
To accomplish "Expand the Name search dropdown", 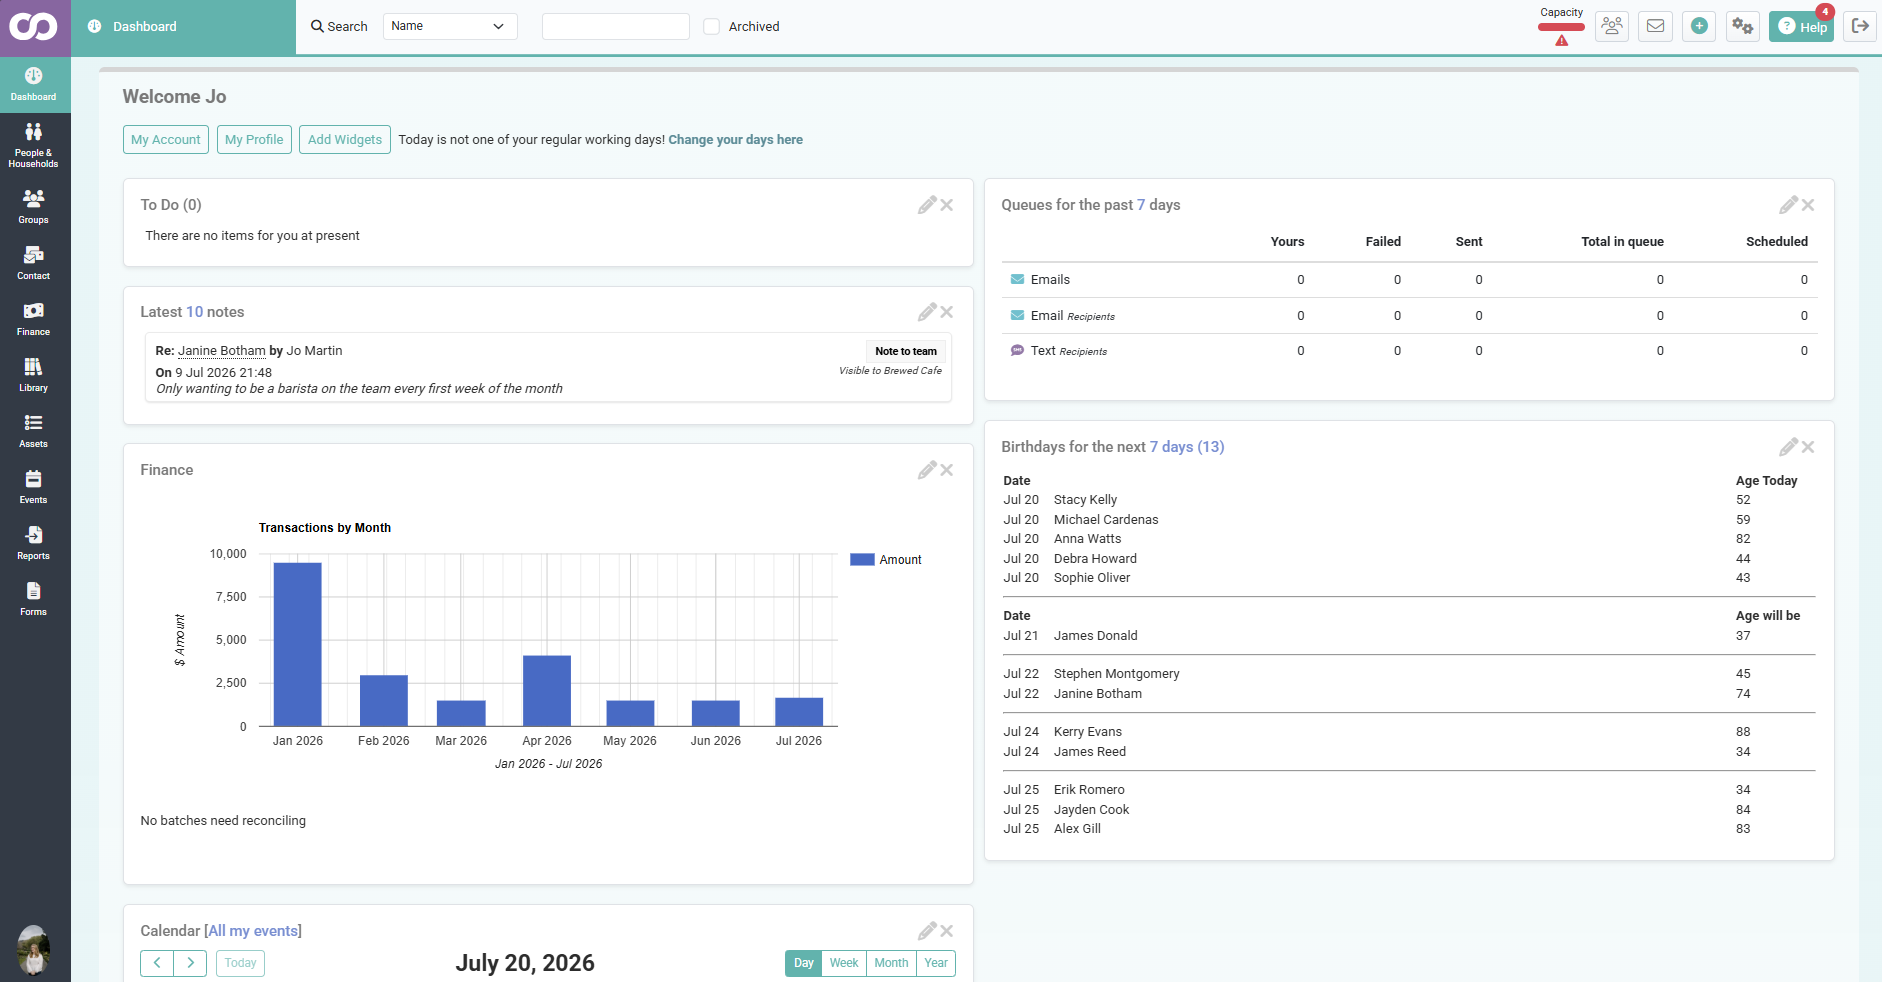I will 450,26.
